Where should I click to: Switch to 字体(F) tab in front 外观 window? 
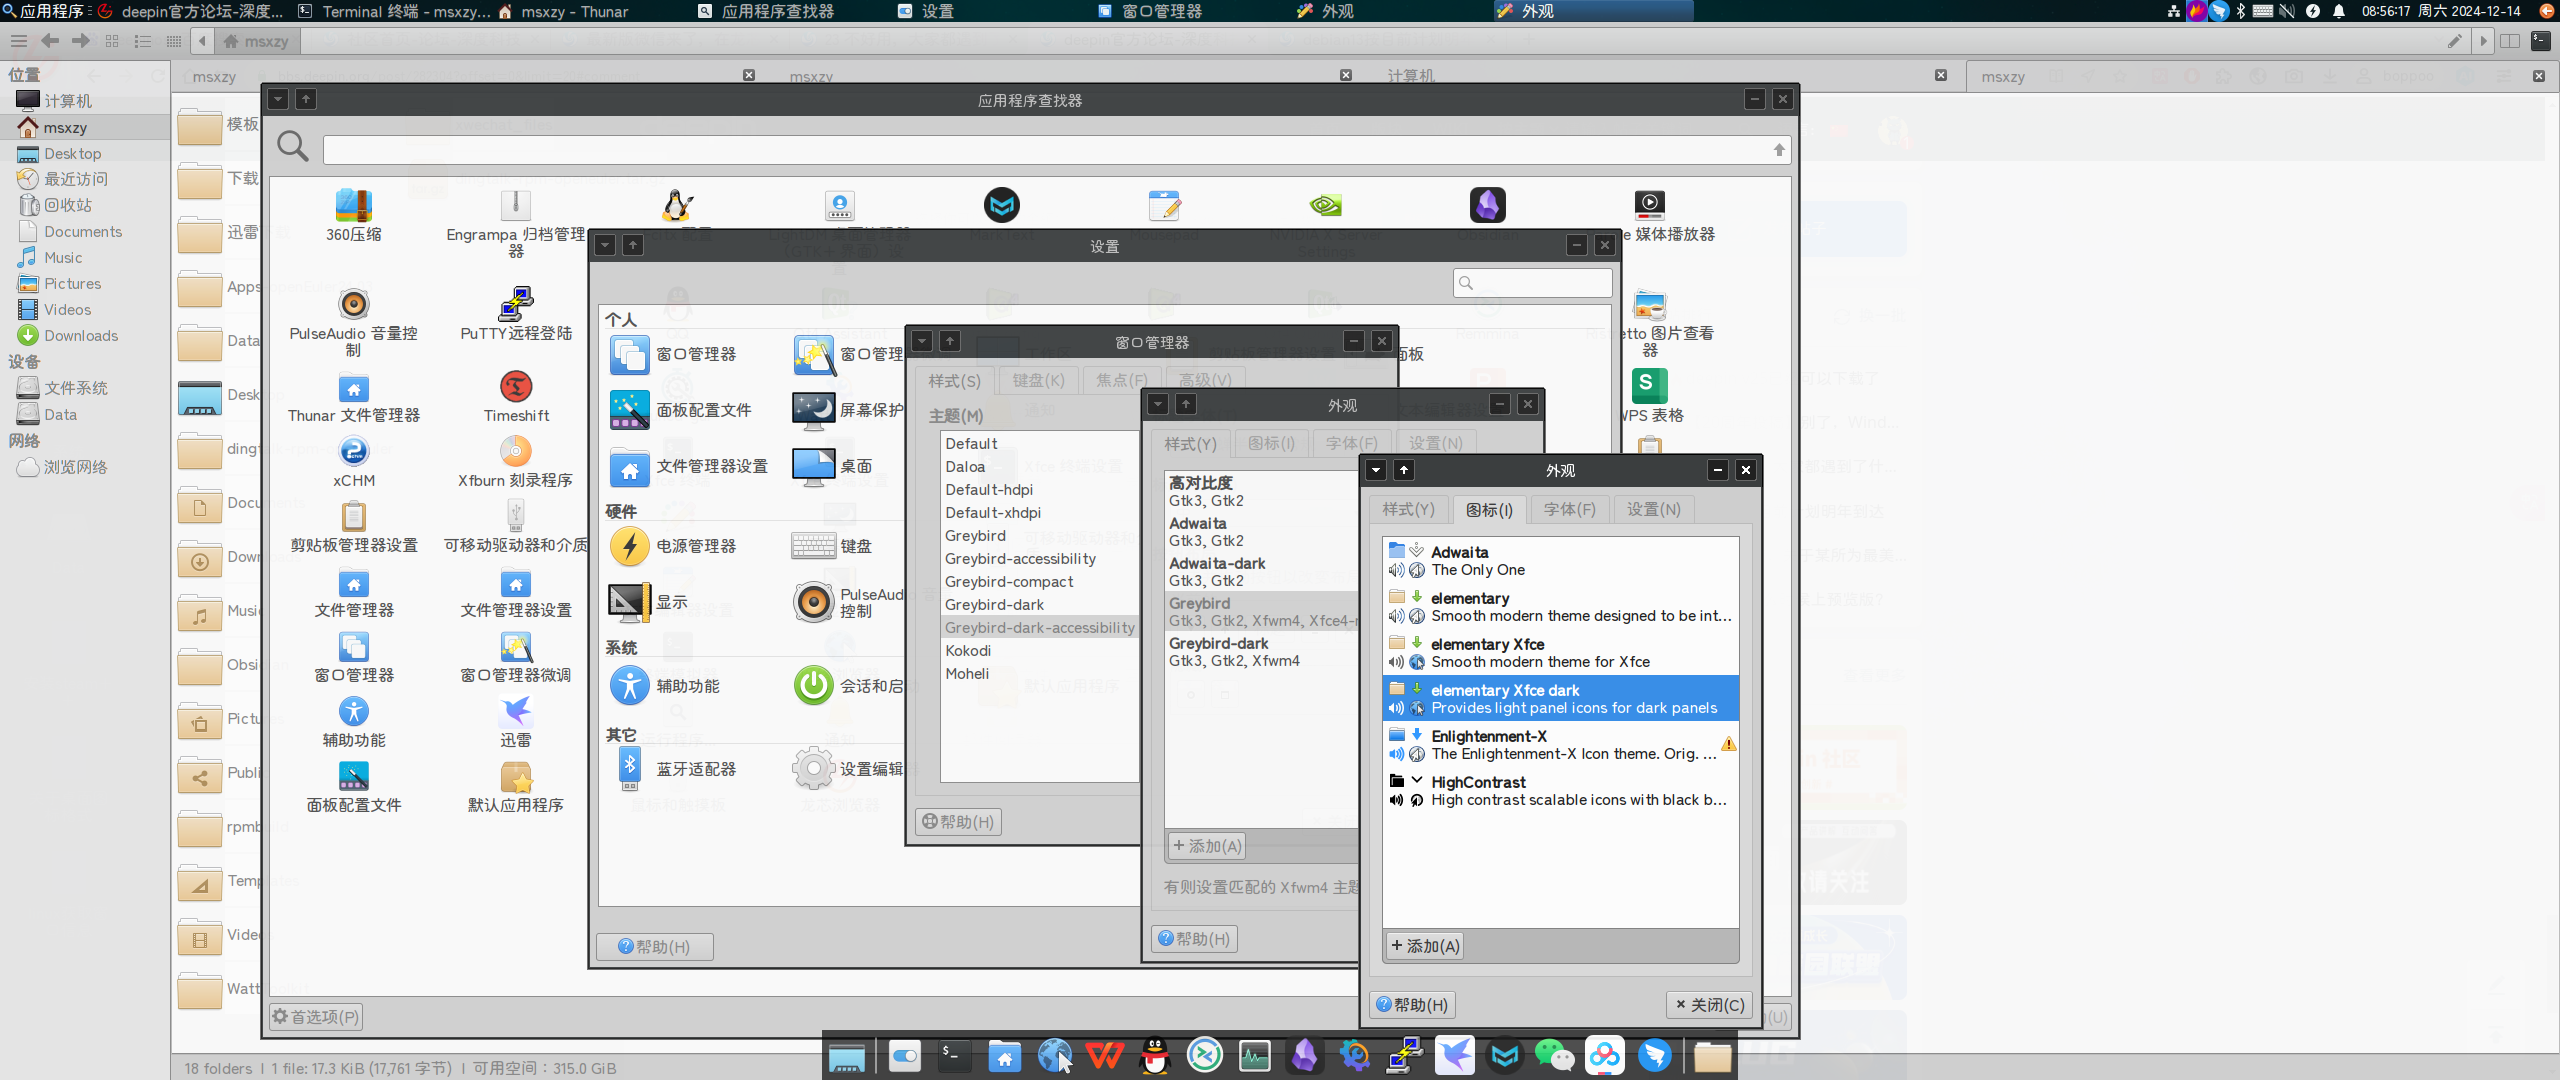point(1569,509)
